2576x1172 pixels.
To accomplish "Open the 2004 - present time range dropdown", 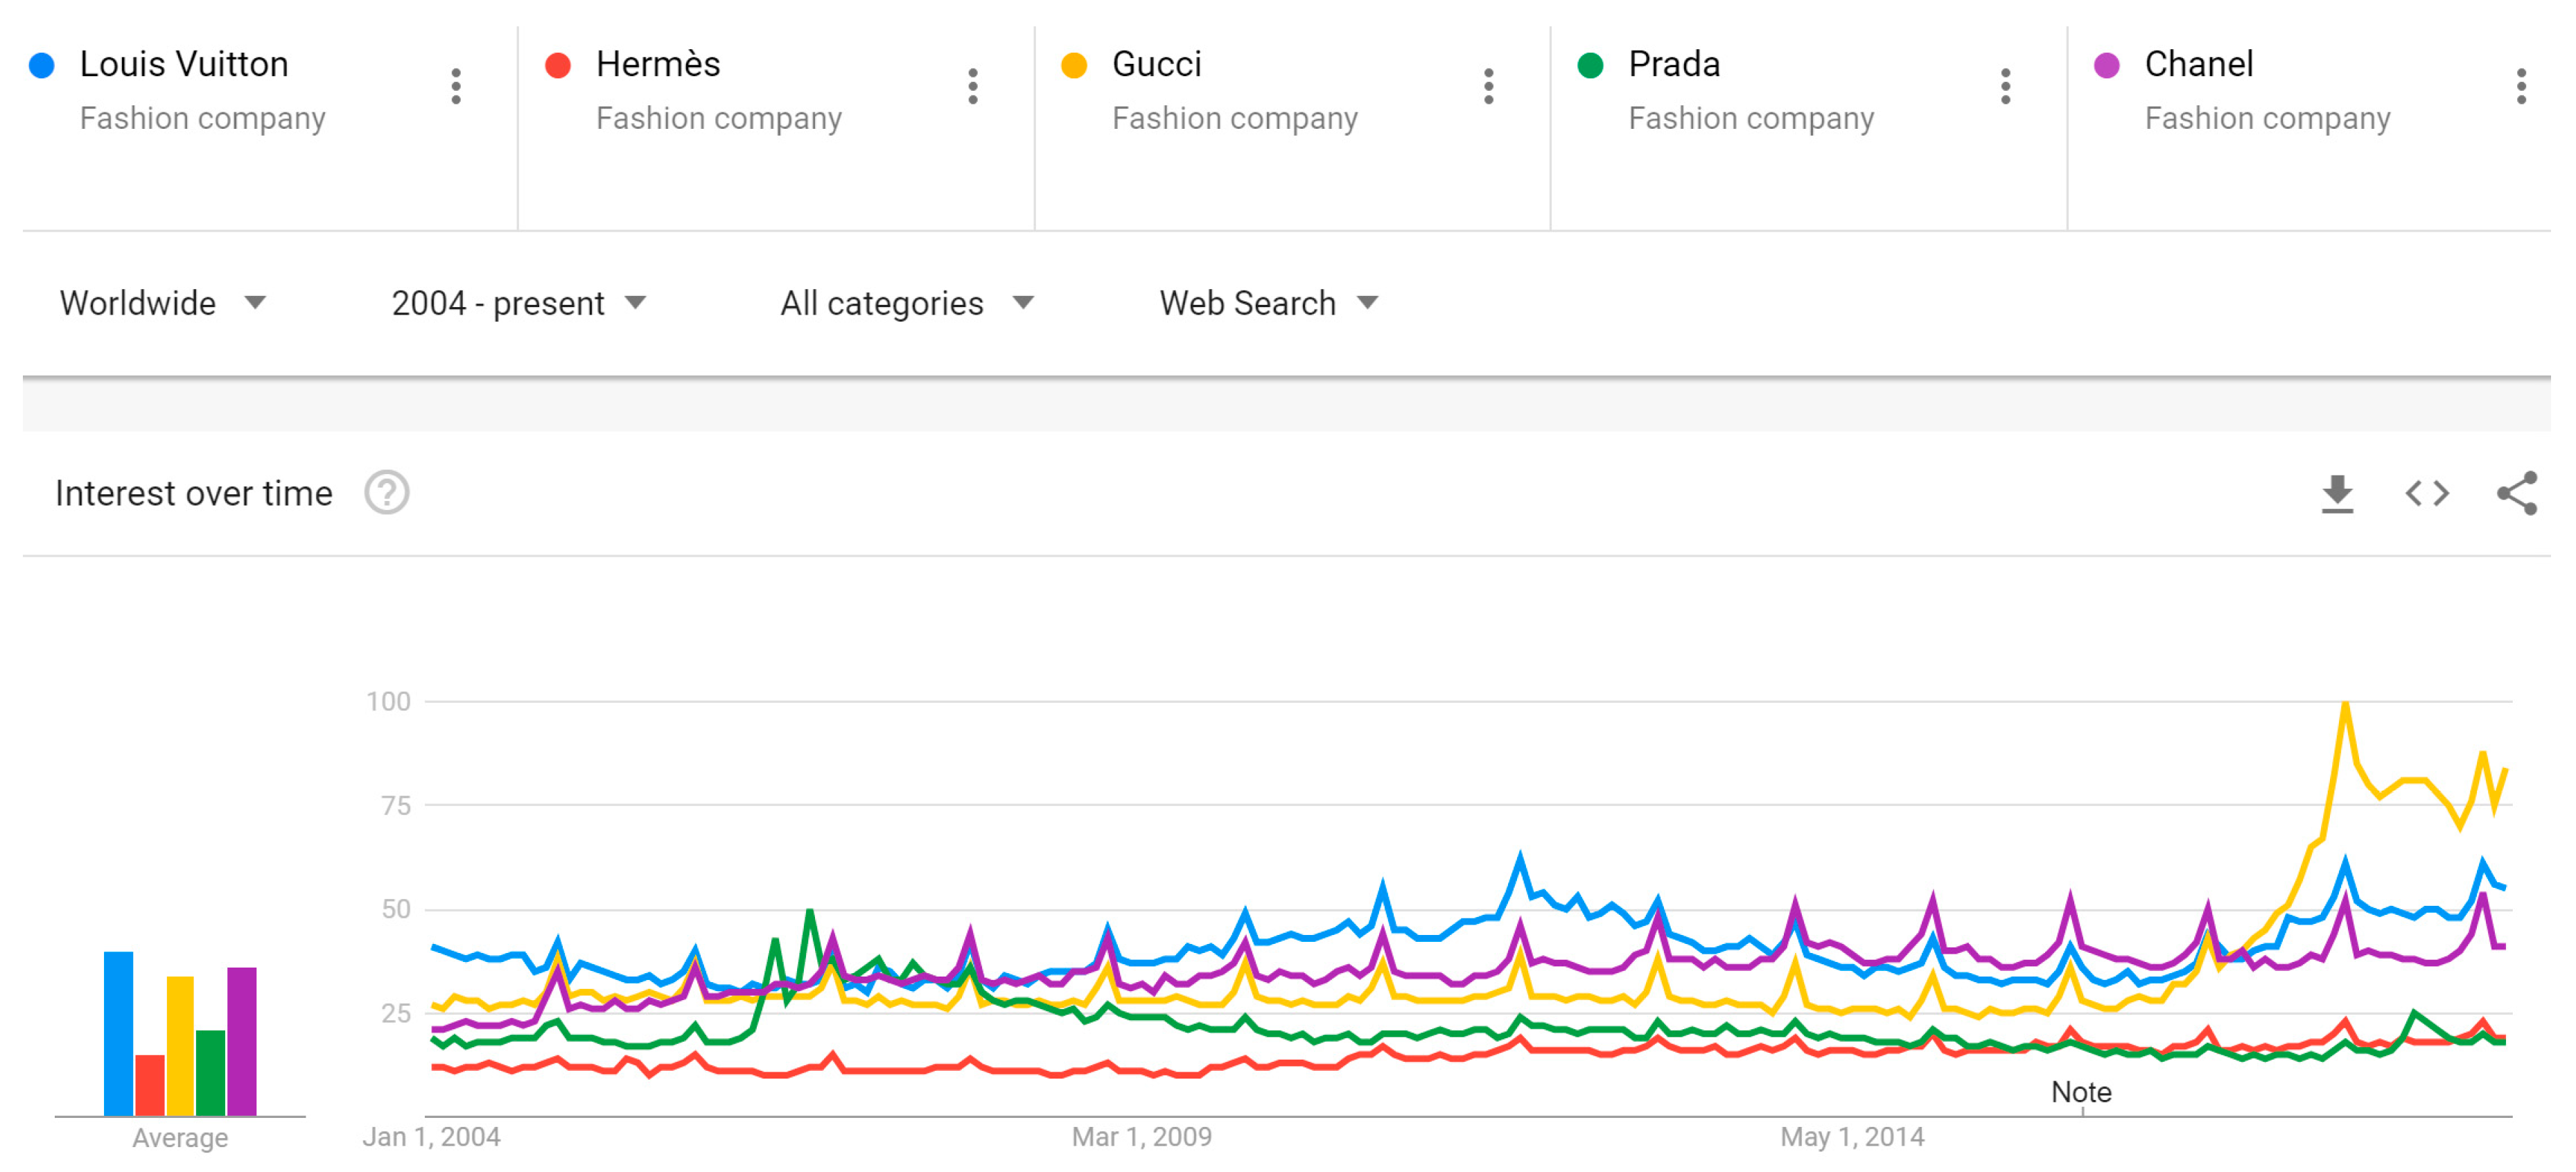I will coord(518,303).
